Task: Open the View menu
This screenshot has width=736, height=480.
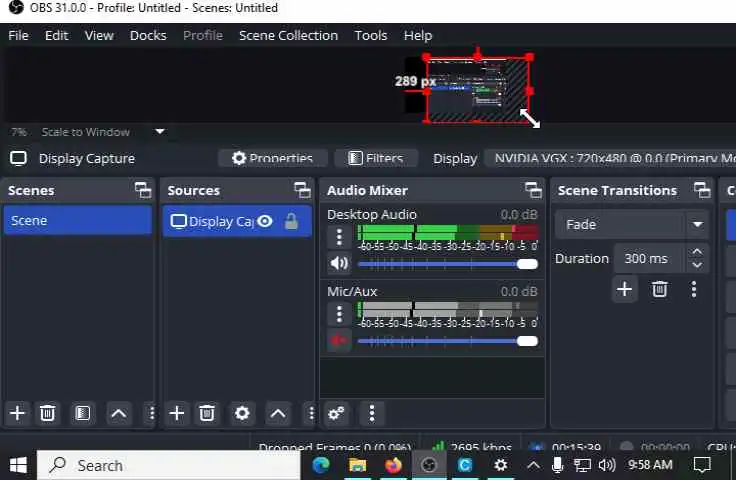Action: pyautogui.click(x=99, y=35)
